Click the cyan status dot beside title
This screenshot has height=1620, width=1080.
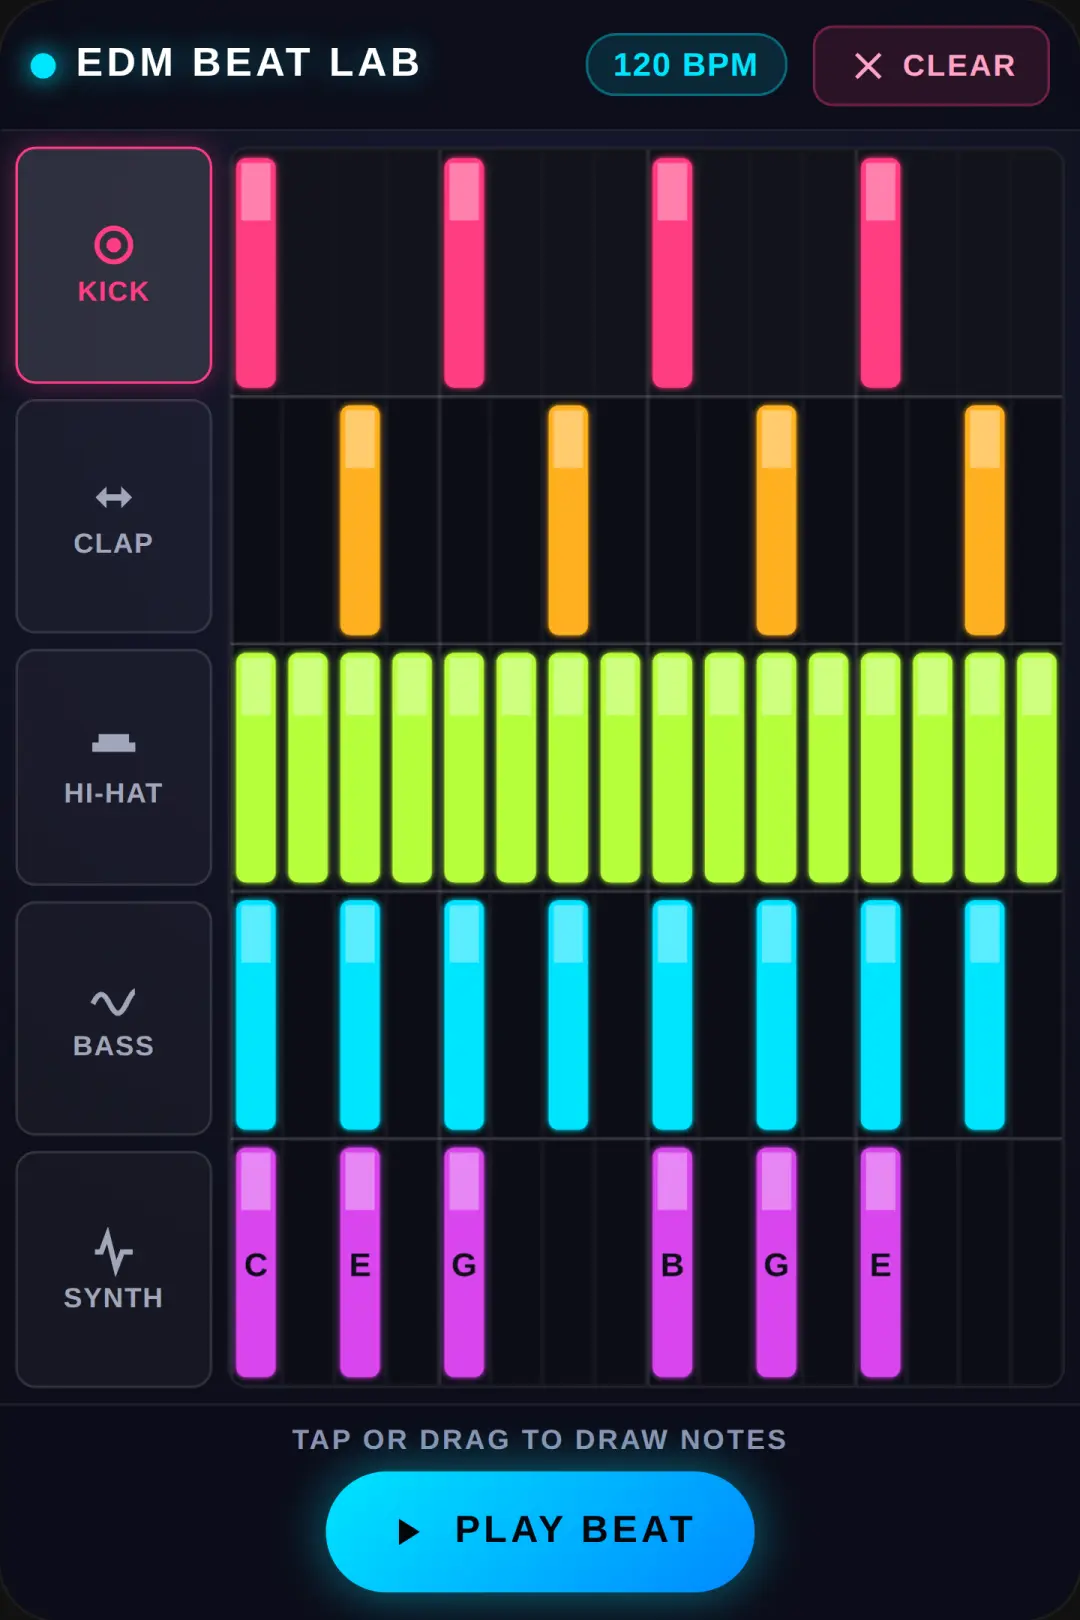(x=43, y=65)
